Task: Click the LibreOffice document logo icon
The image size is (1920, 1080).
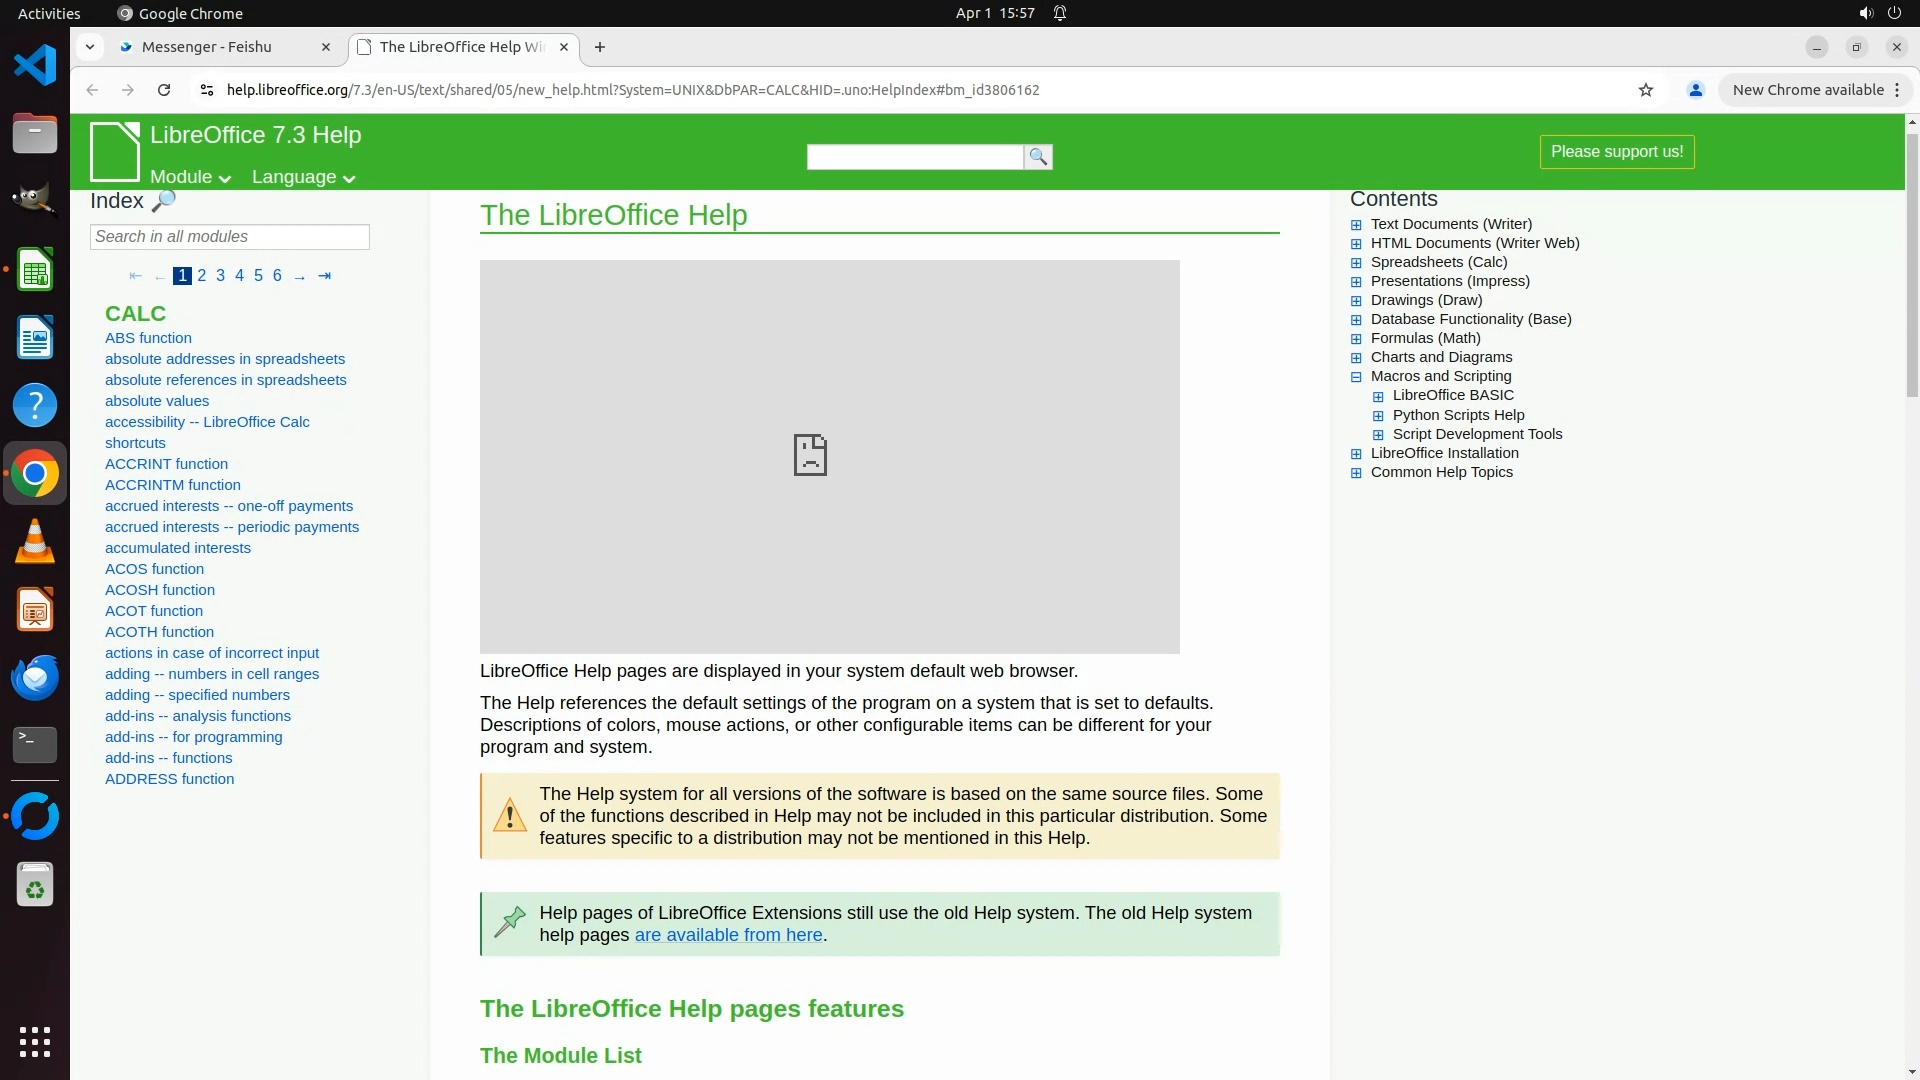Action: [x=115, y=151]
